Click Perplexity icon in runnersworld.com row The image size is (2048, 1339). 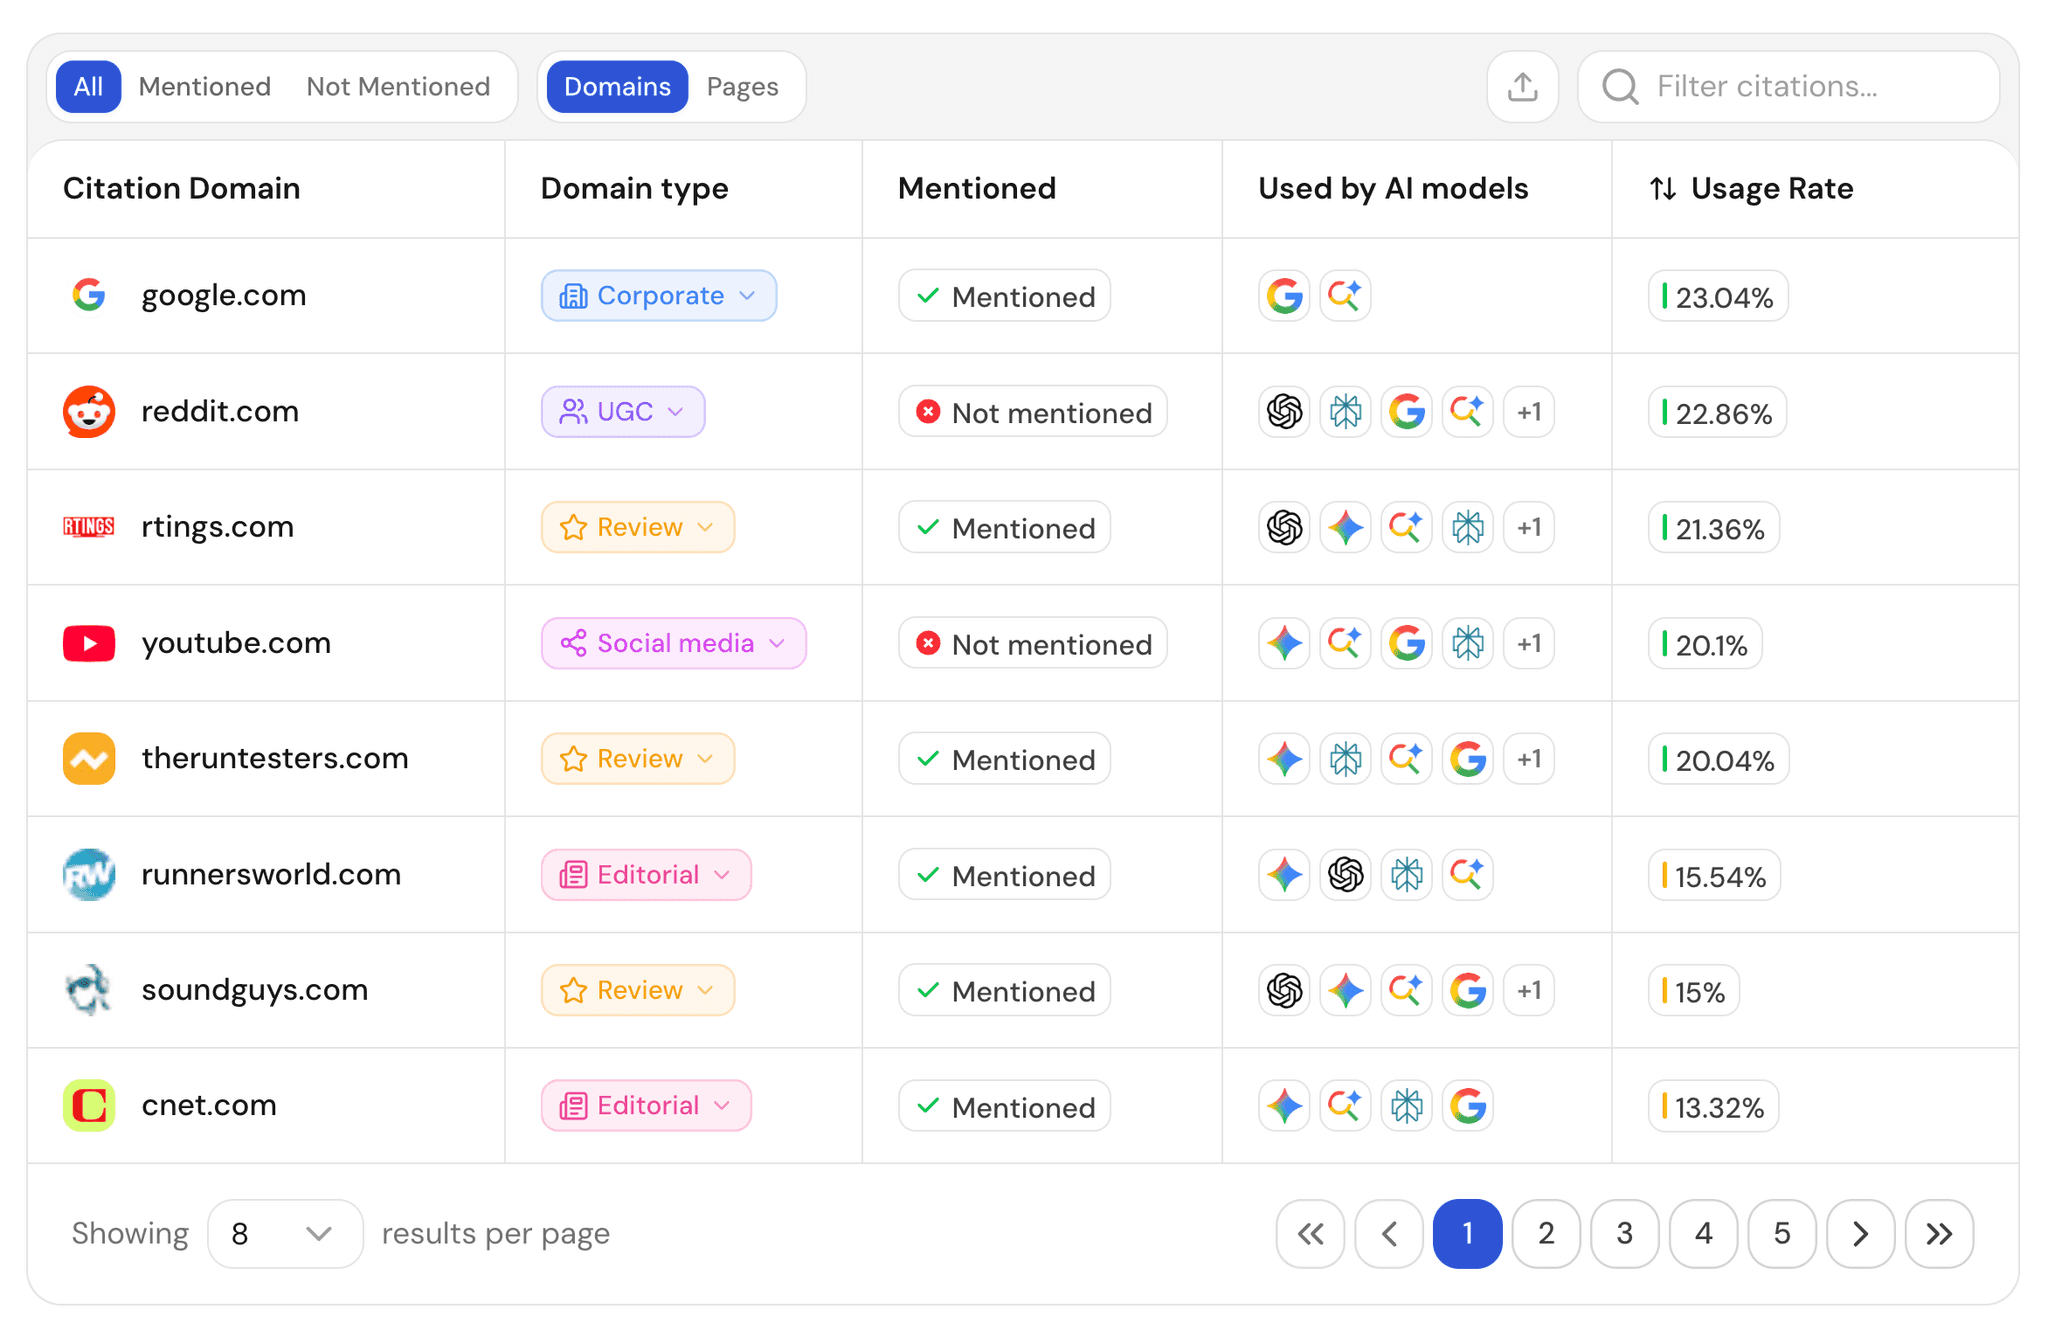(x=1407, y=875)
